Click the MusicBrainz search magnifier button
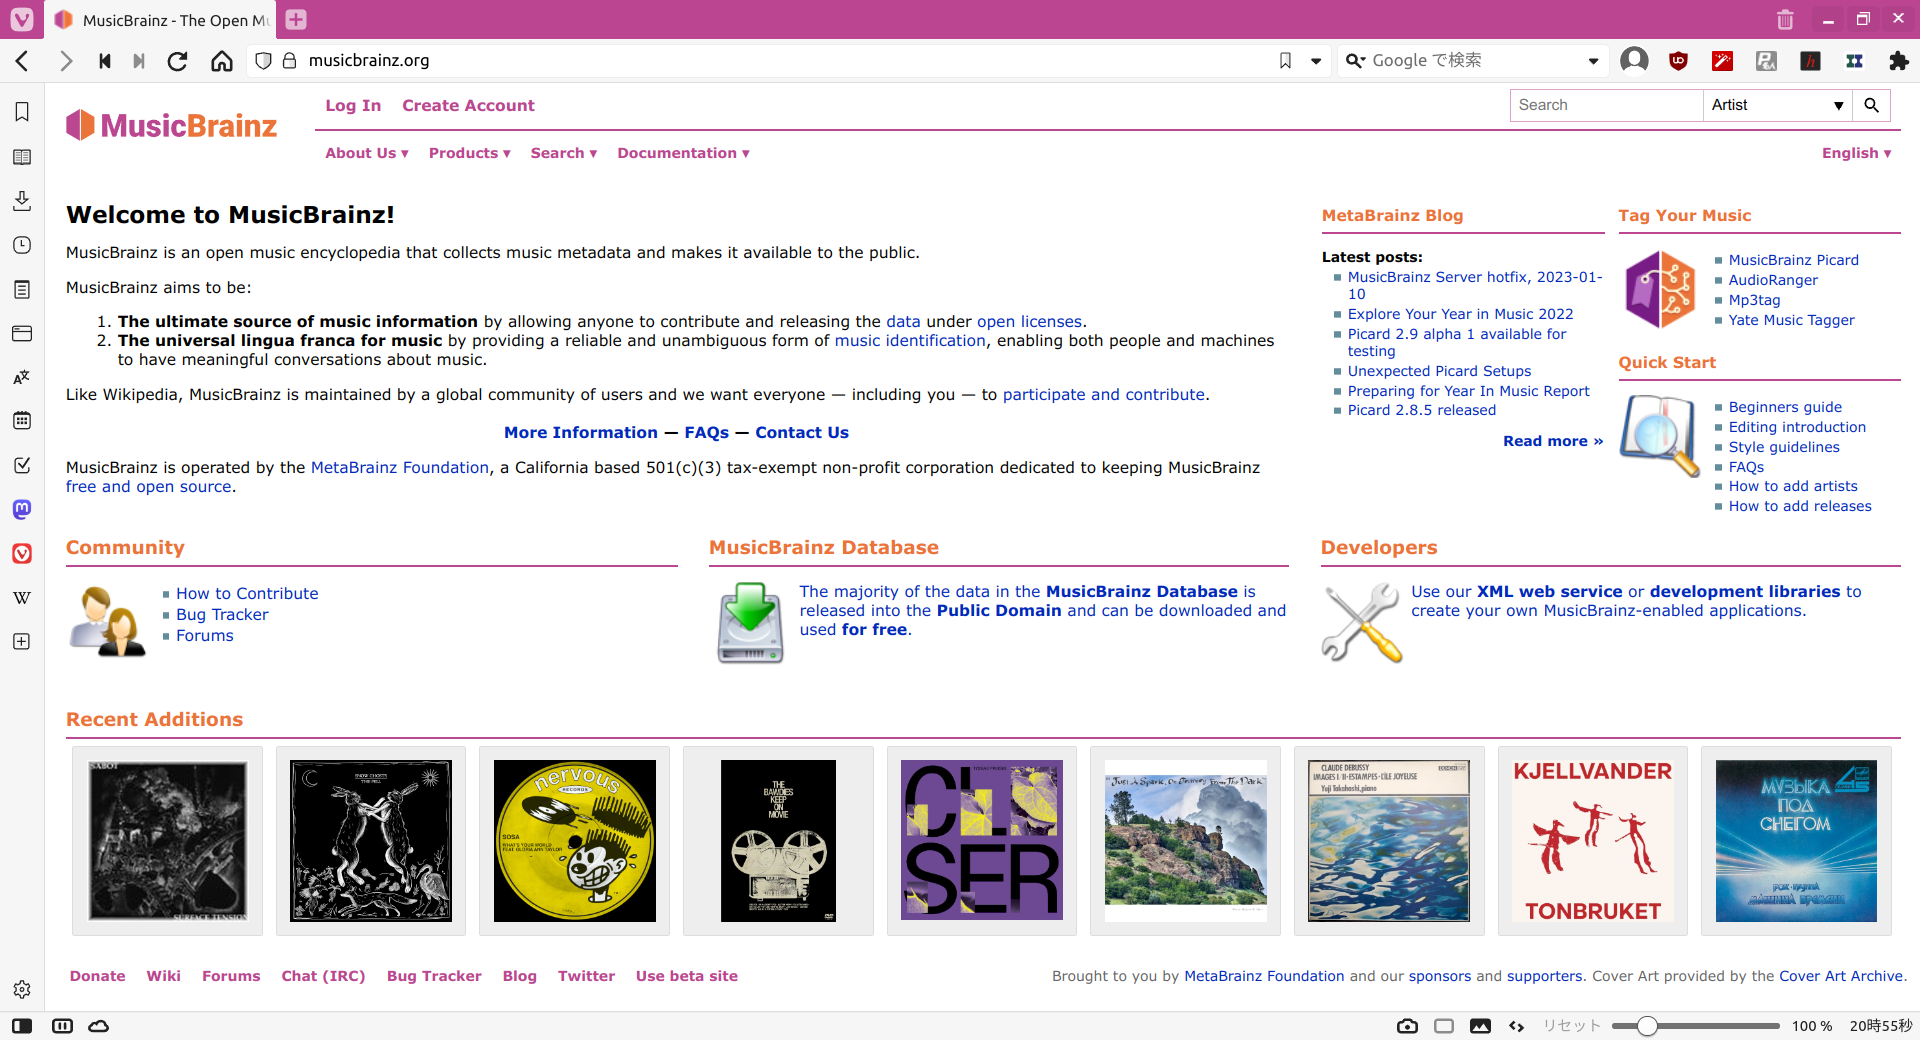The height and width of the screenshot is (1040, 1920). coord(1871,105)
